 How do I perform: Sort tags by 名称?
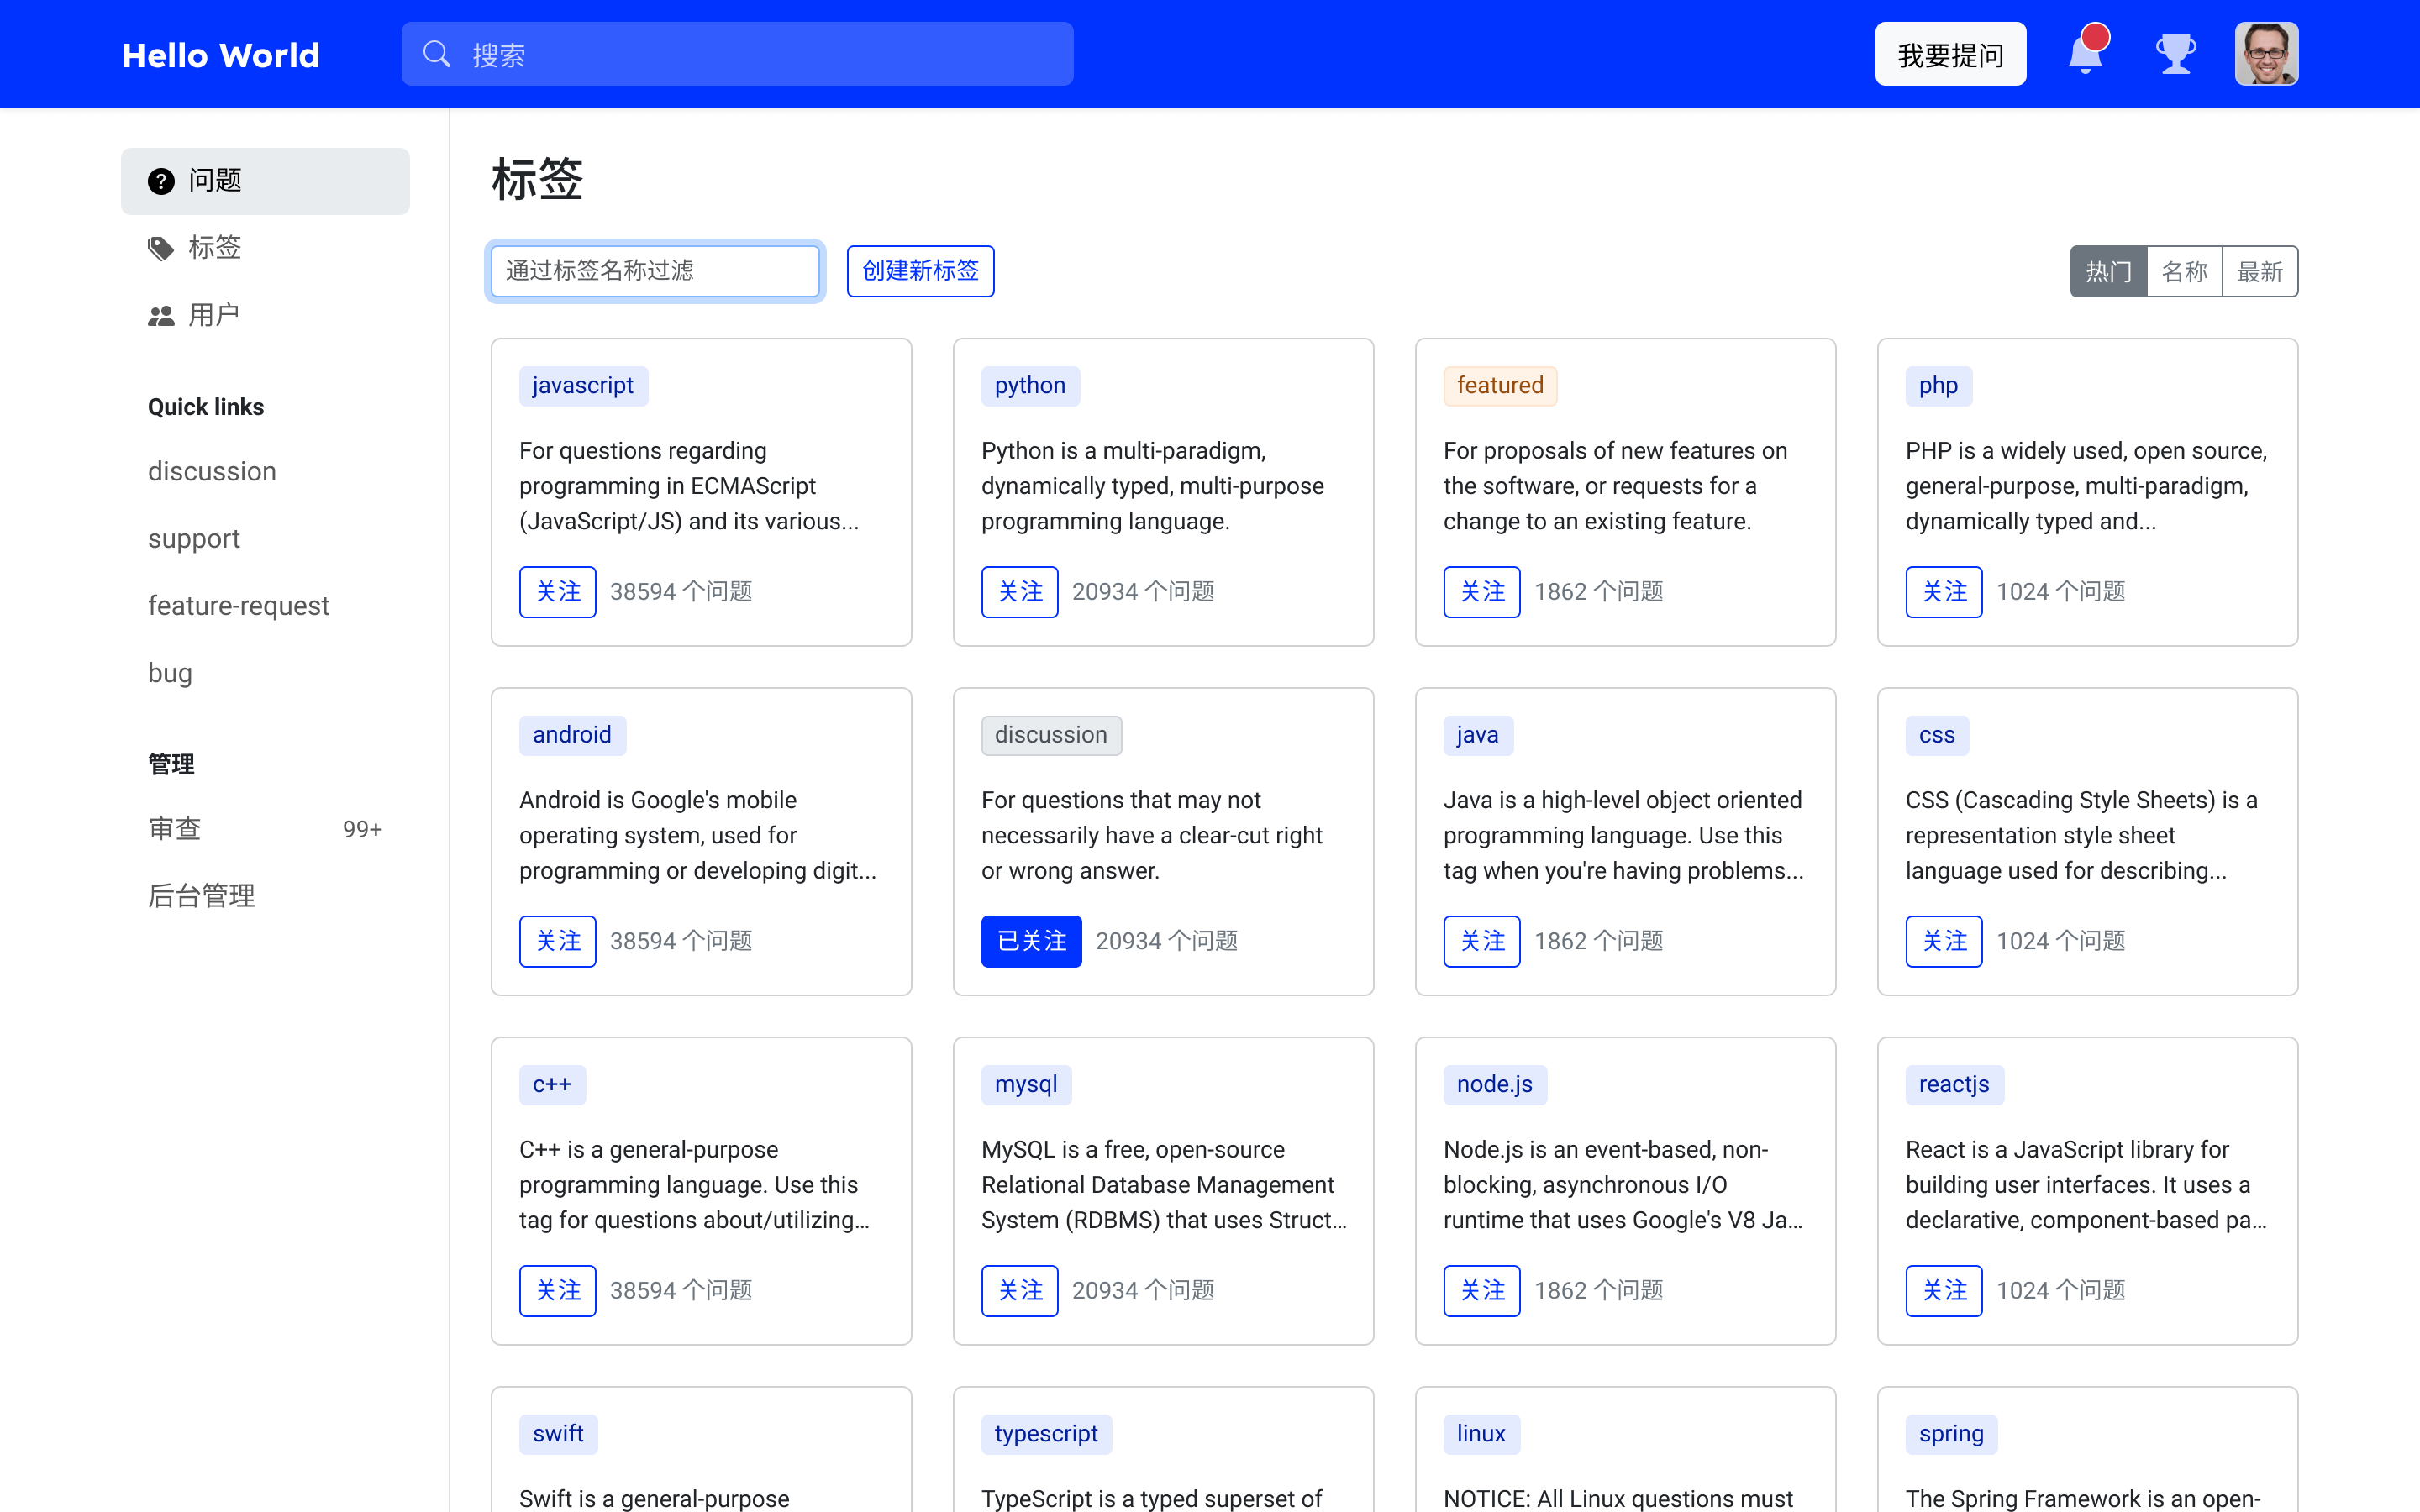pyautogui.click(x=2184, y=271)
